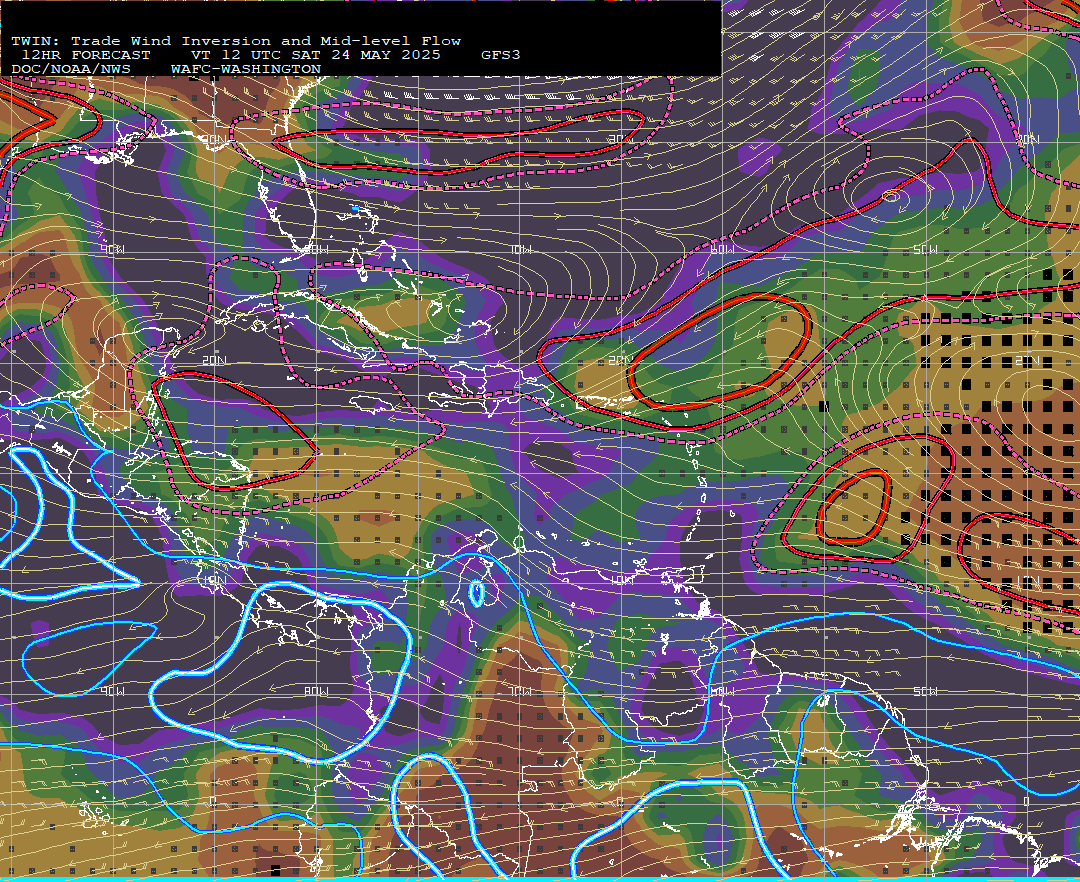Click the 'DOC/NOAA/NWS' source text
The image size is (1080, 882).
(71, 70)
